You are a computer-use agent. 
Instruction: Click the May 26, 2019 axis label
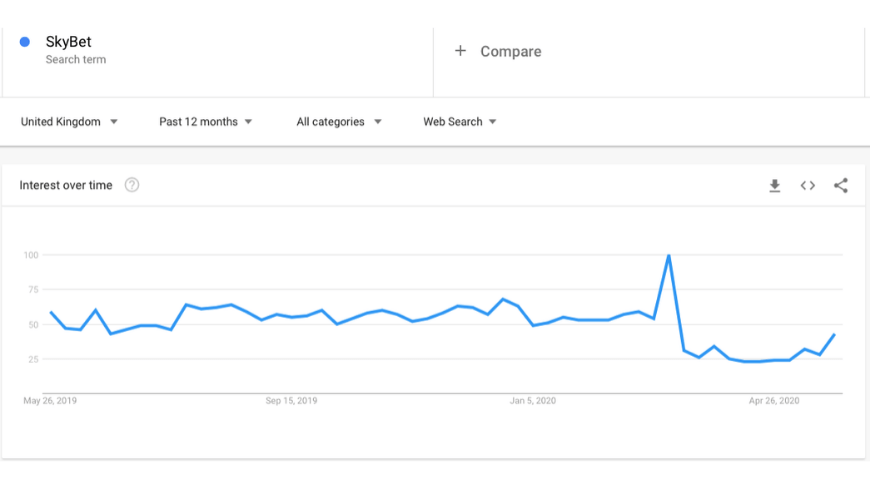50,401
